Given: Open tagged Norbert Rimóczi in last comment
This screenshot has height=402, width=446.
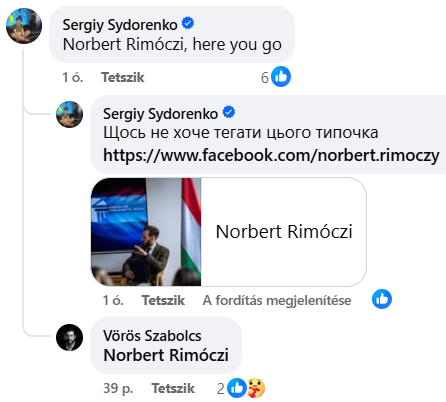Looking at the screenshot, I should pyautogui.click(x=166, y=355).
